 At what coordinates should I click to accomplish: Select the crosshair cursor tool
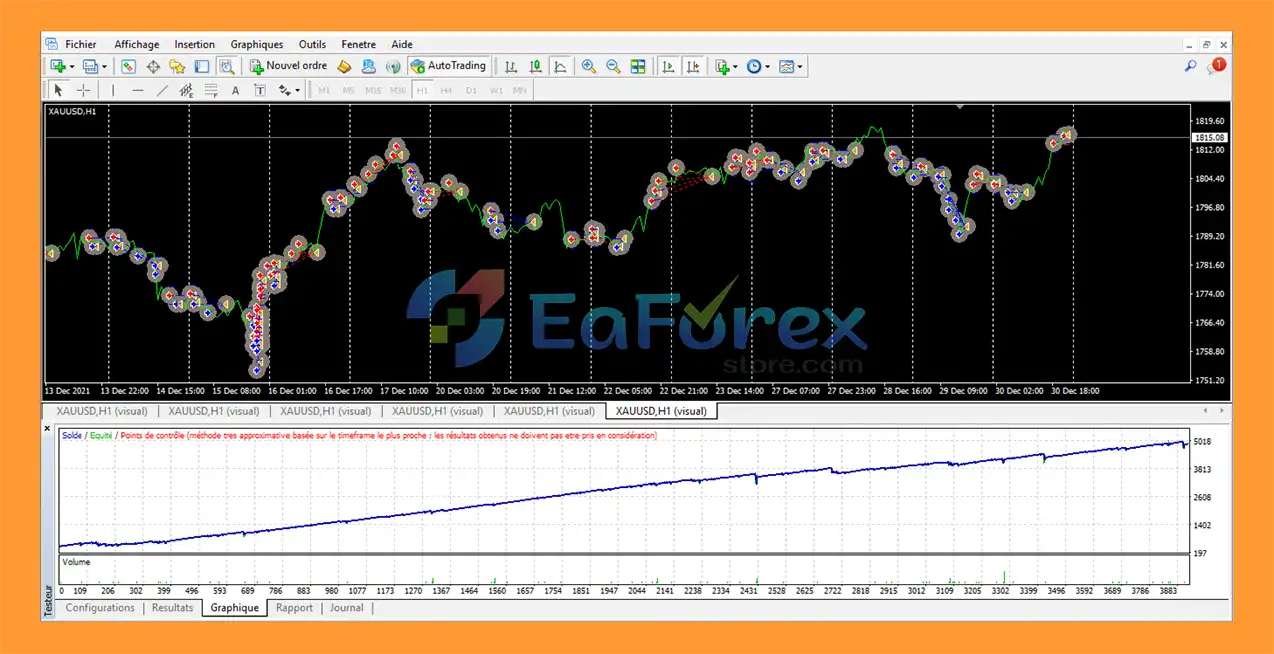[83, 91]
